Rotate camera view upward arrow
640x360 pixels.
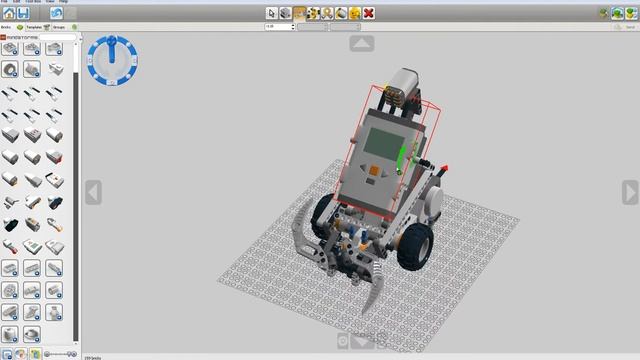[362, 43]
